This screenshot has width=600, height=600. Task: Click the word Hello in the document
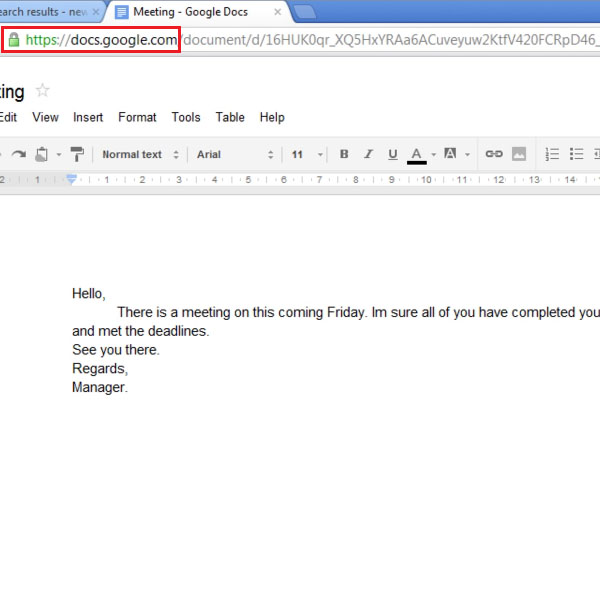[x=87, y=293]
